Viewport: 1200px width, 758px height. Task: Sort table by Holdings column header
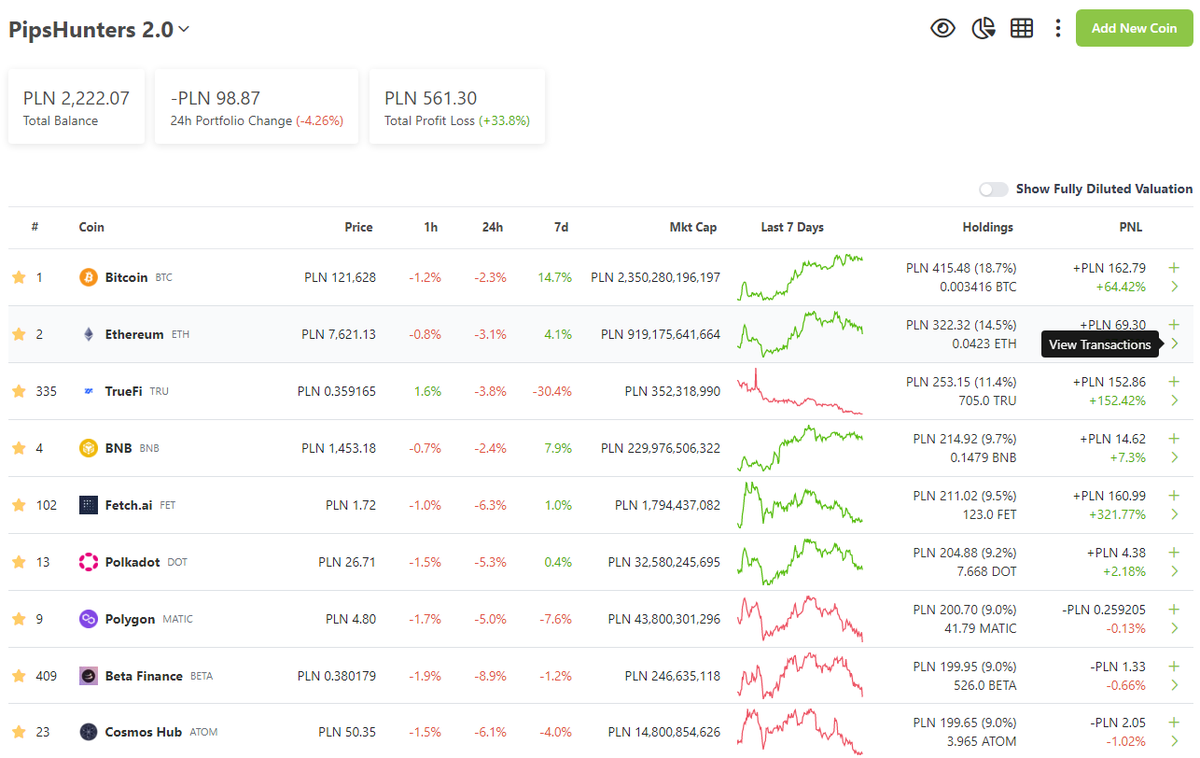coord(988,227)
